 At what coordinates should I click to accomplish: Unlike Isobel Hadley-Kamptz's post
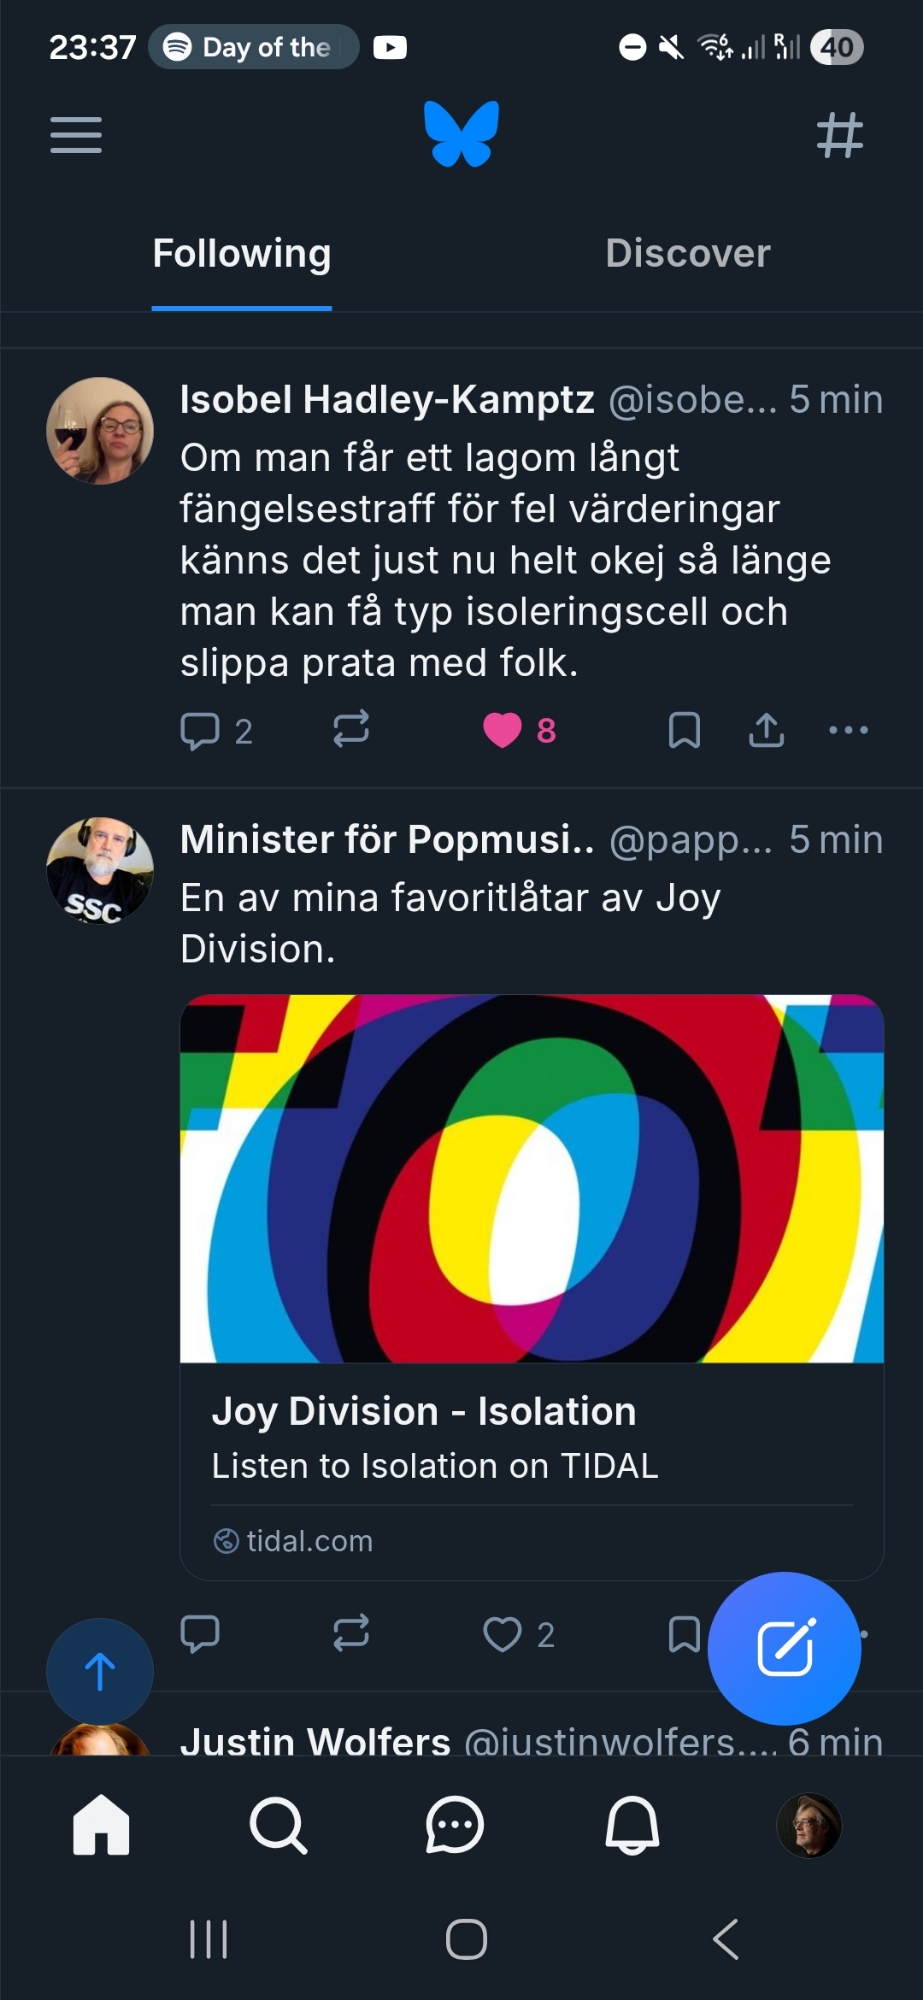point(503,731)
